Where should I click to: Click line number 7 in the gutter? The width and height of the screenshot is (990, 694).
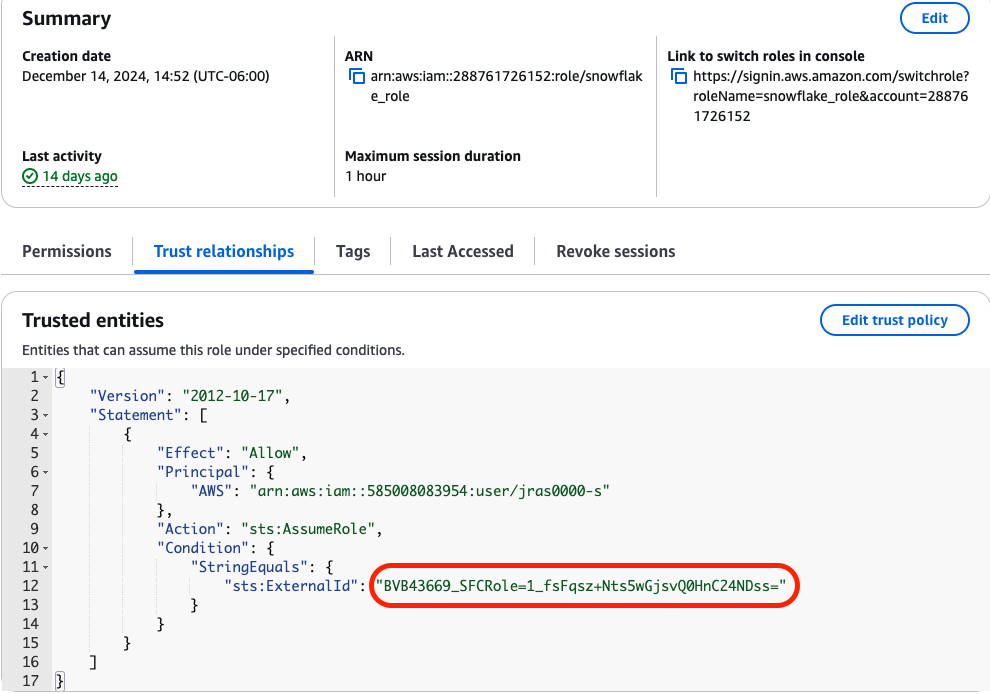34,491
